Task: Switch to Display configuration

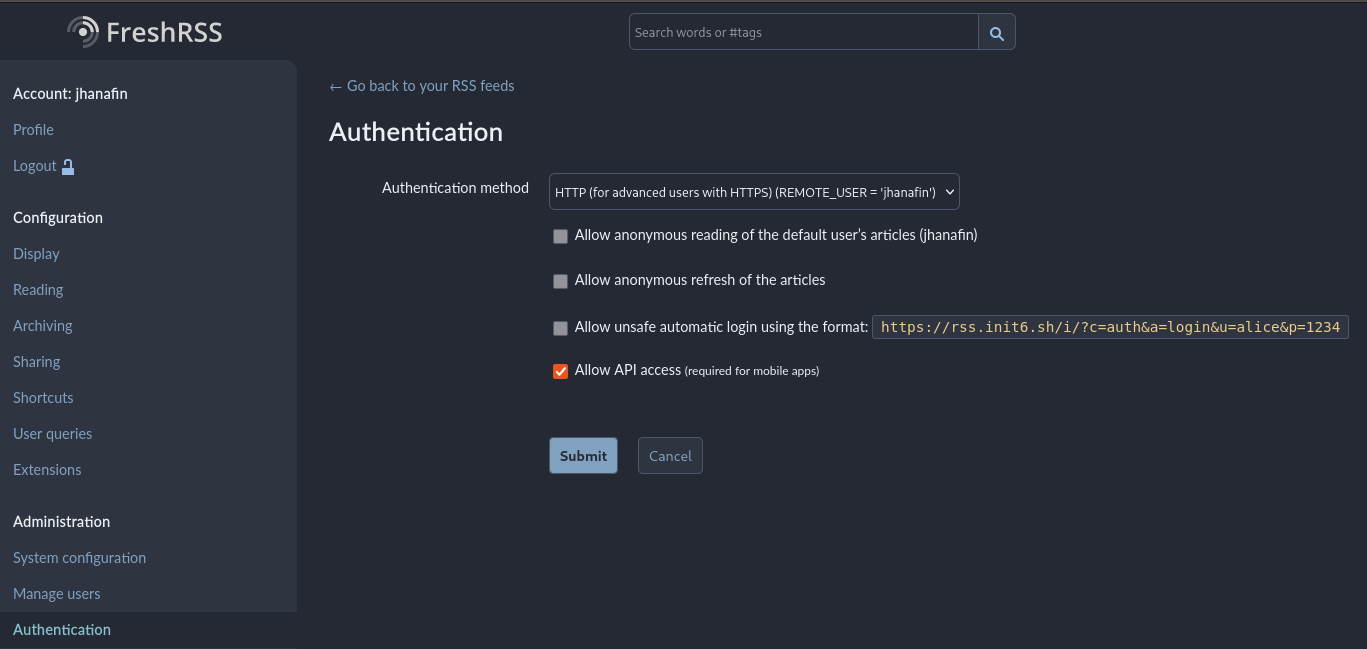Action: tap(36, 253)
